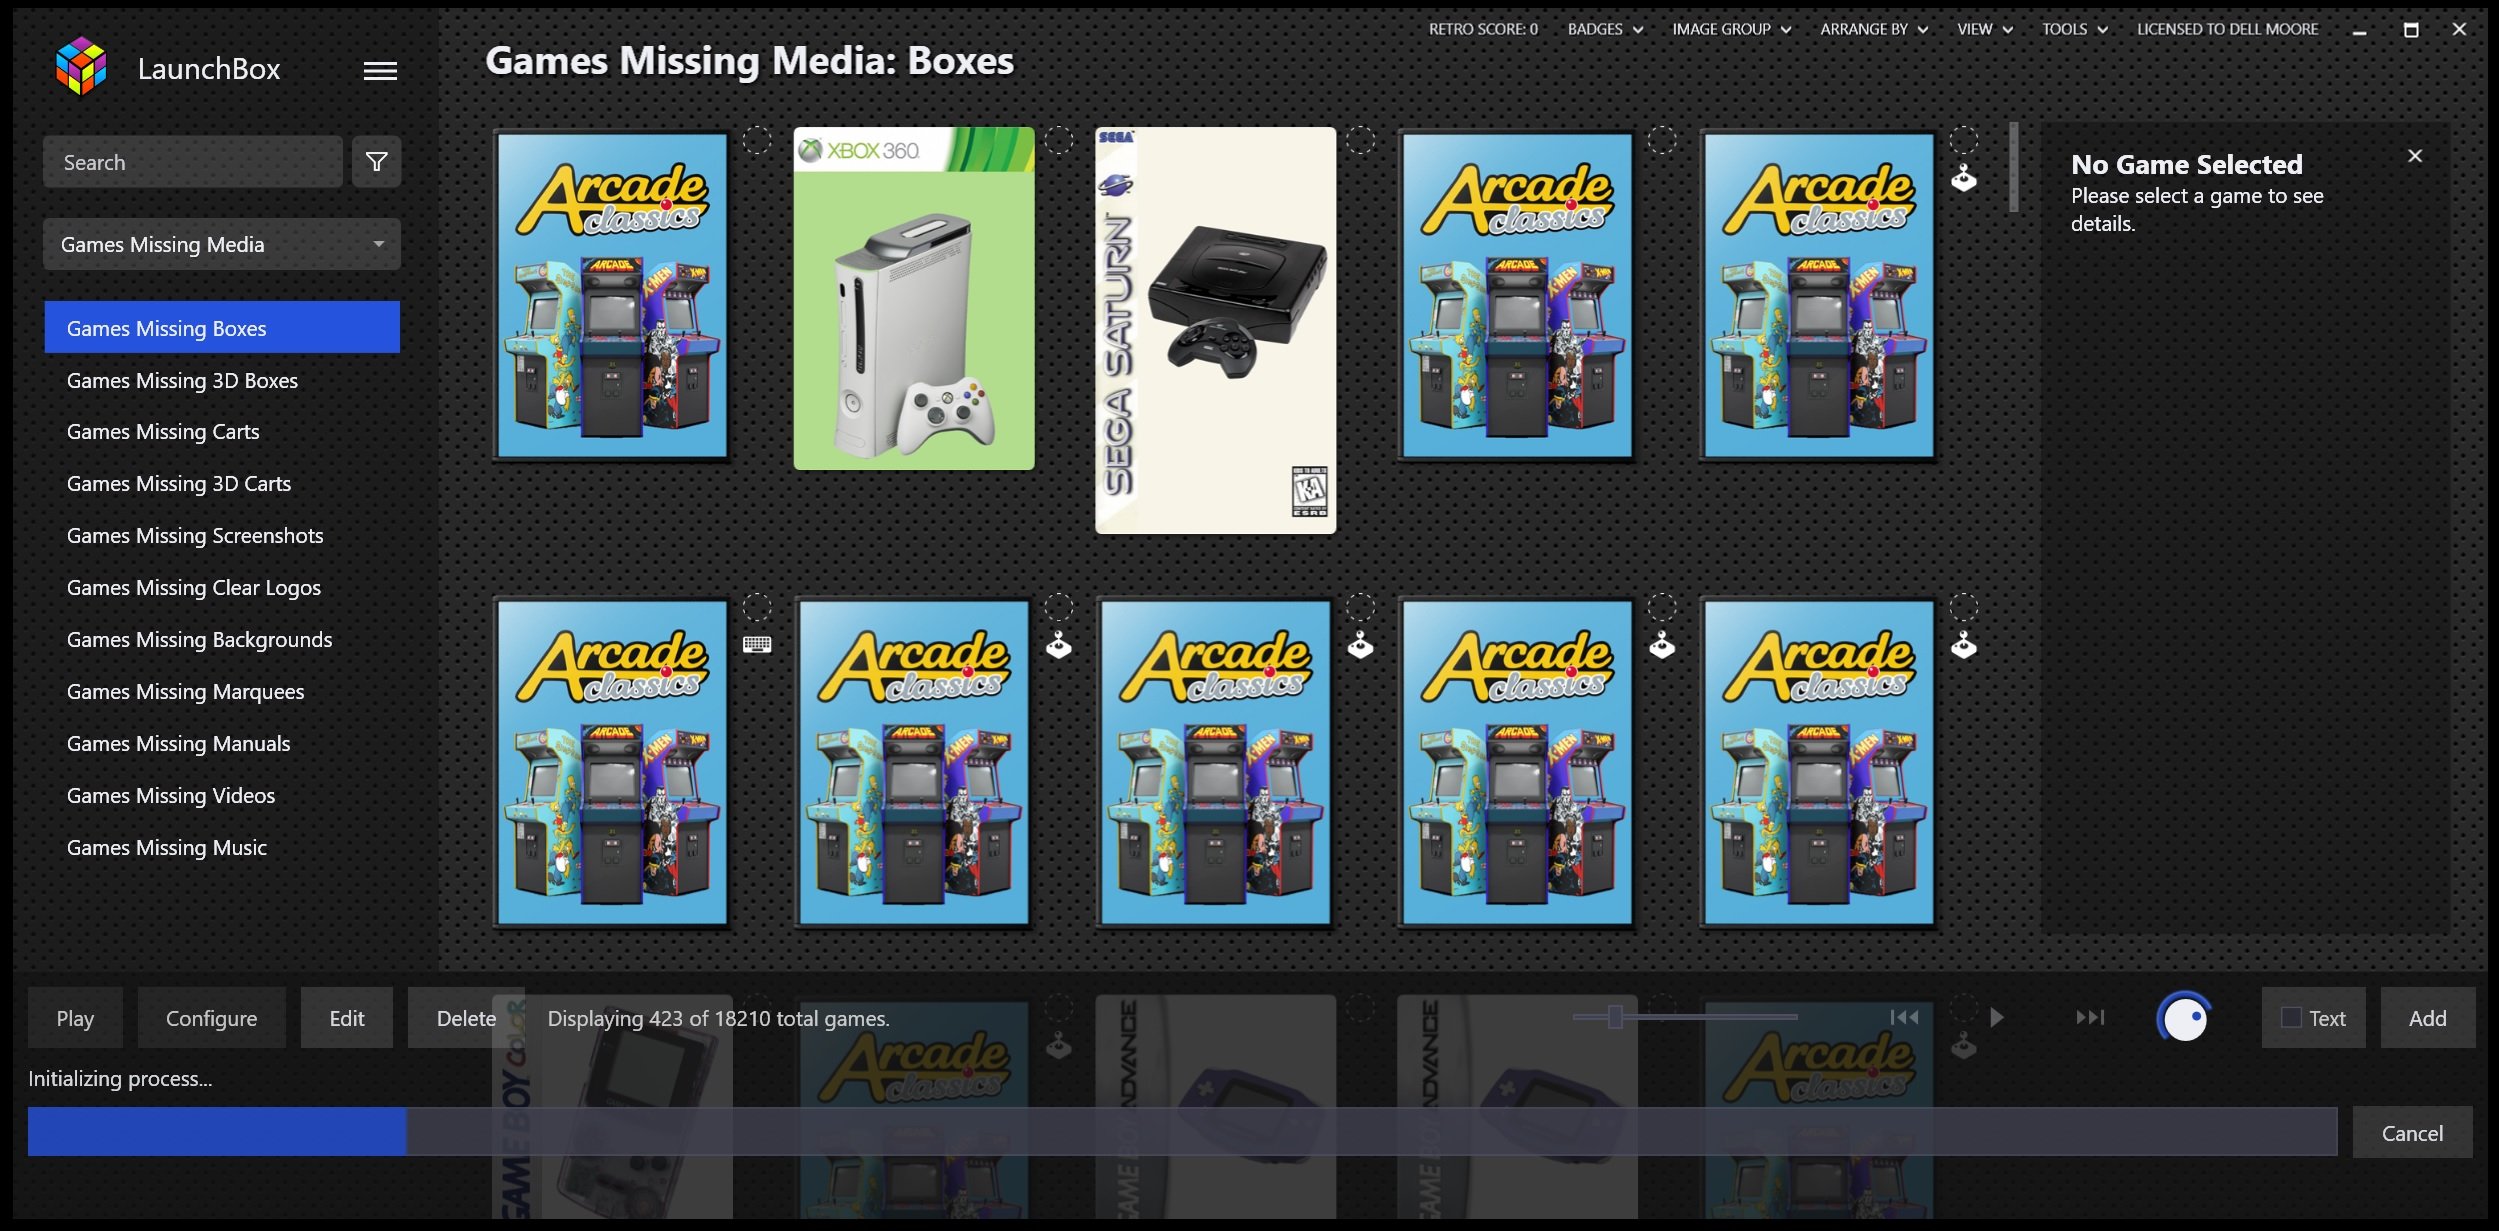The height and width of the screenshot is (1231, 2499).
Task: Expand the Games Missing Media dropdown
Action: point(222,244)
